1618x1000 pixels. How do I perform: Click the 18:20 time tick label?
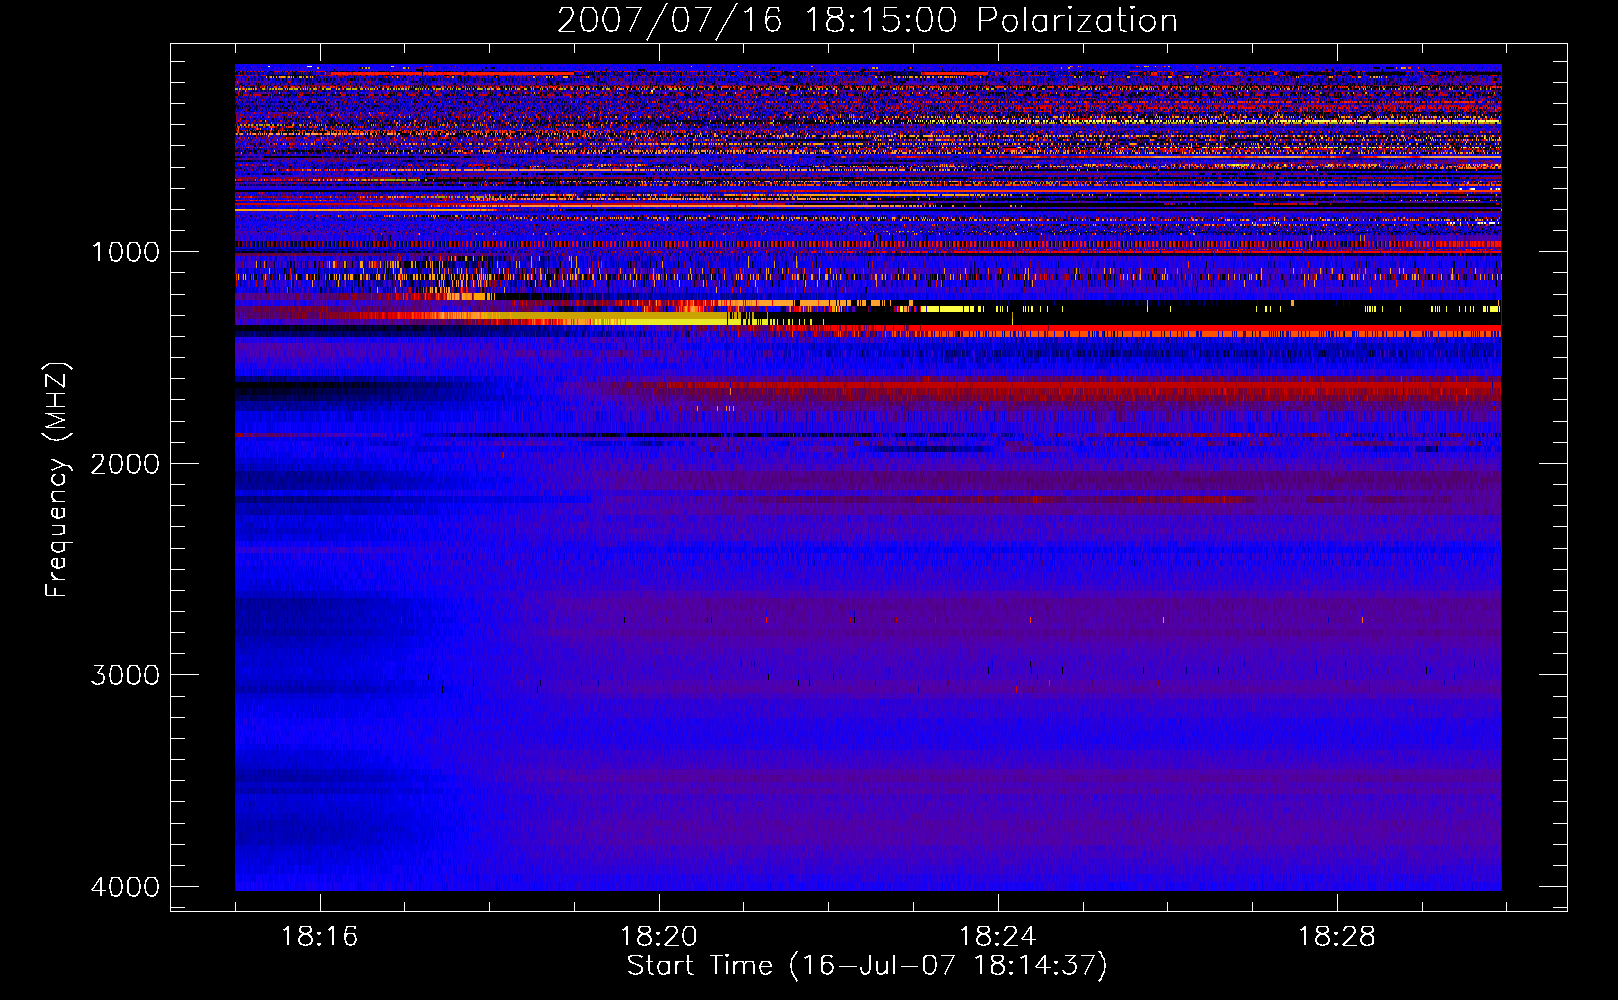point(659,937)
